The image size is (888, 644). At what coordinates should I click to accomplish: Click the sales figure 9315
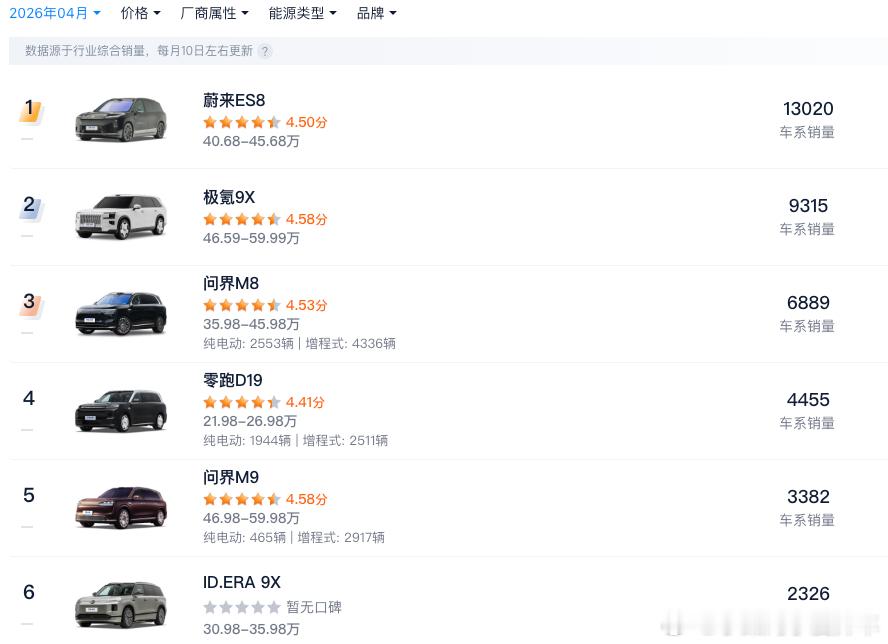click(808, 206)
